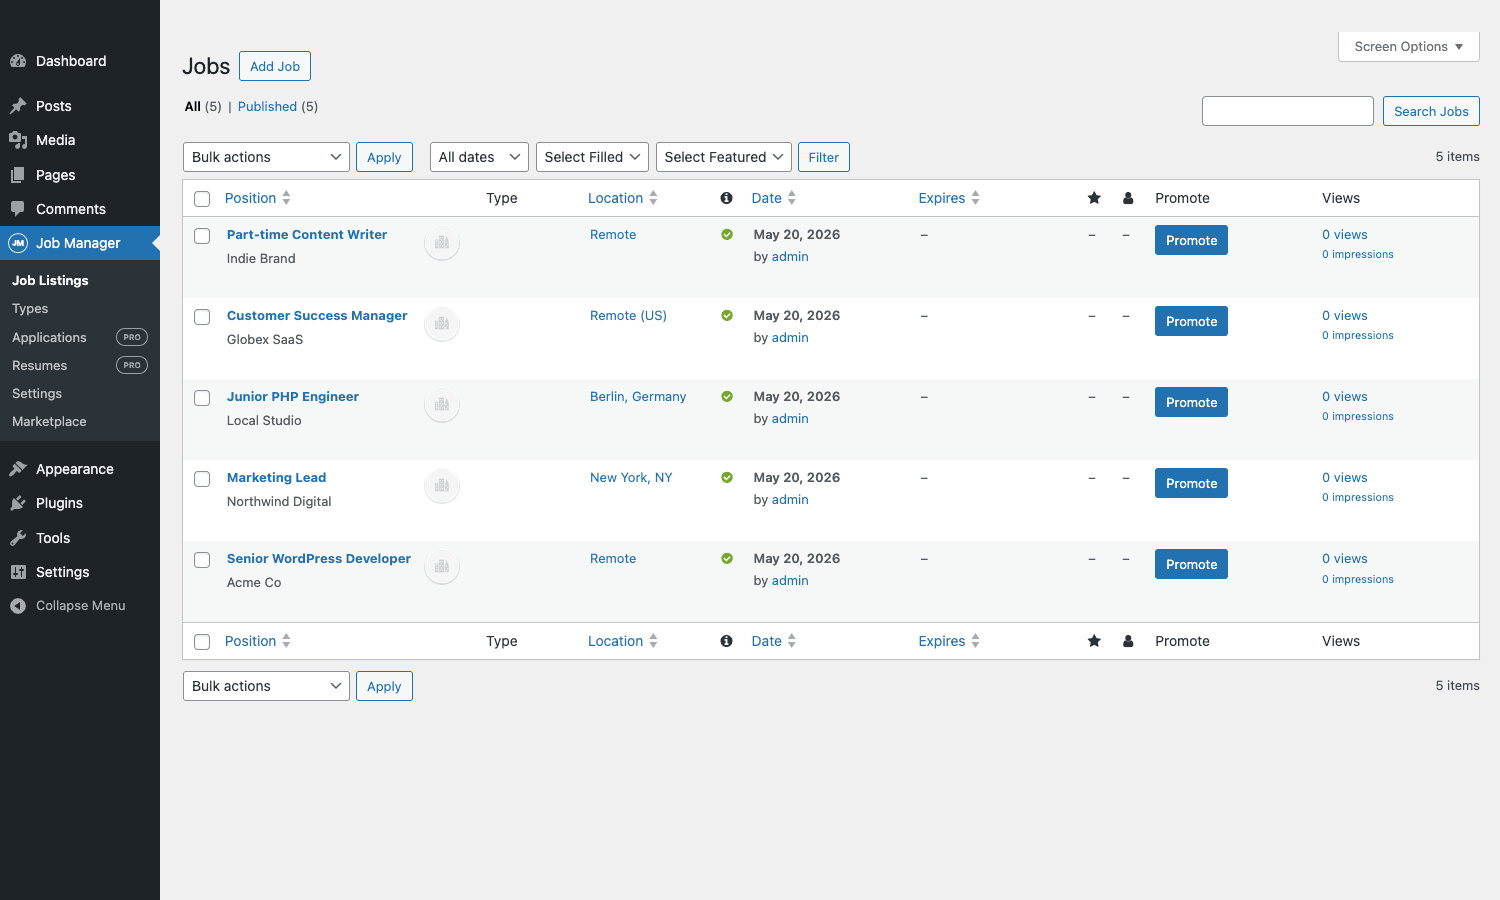Click the PRO badge next to Applications
This screenshot has width=1500, height=900.
132,337
